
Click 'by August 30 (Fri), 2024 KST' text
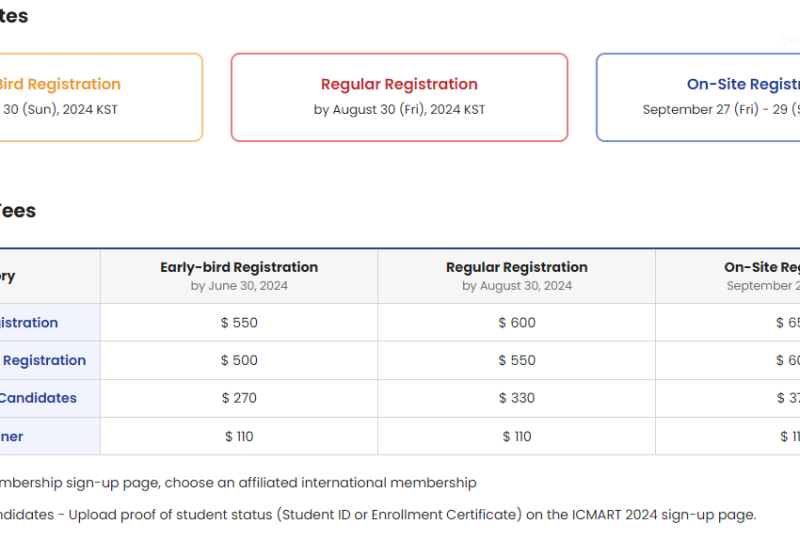[x=399, y=110]
